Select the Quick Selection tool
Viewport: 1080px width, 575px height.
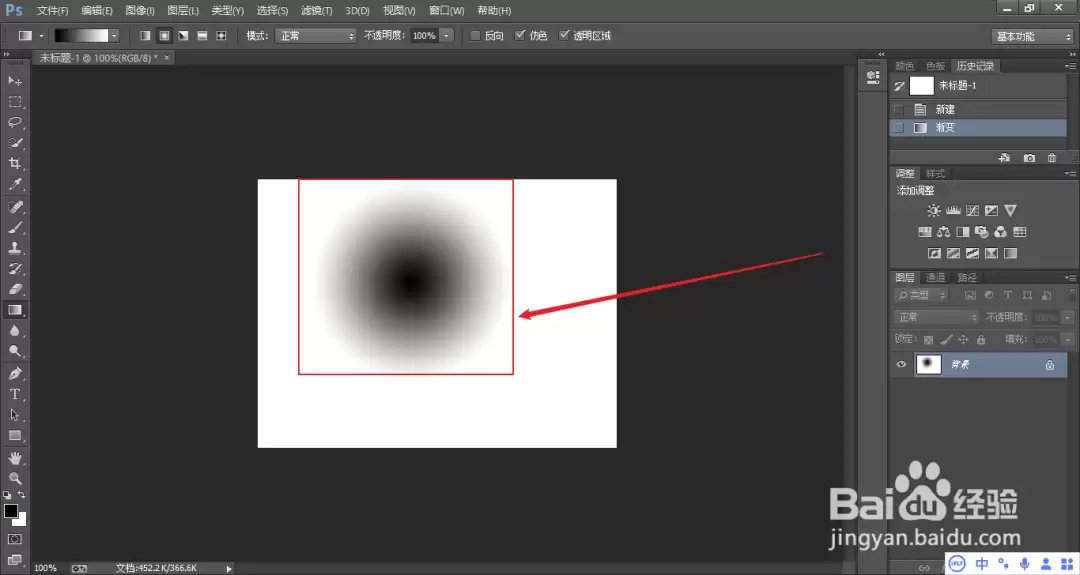(x=15, y=143)
